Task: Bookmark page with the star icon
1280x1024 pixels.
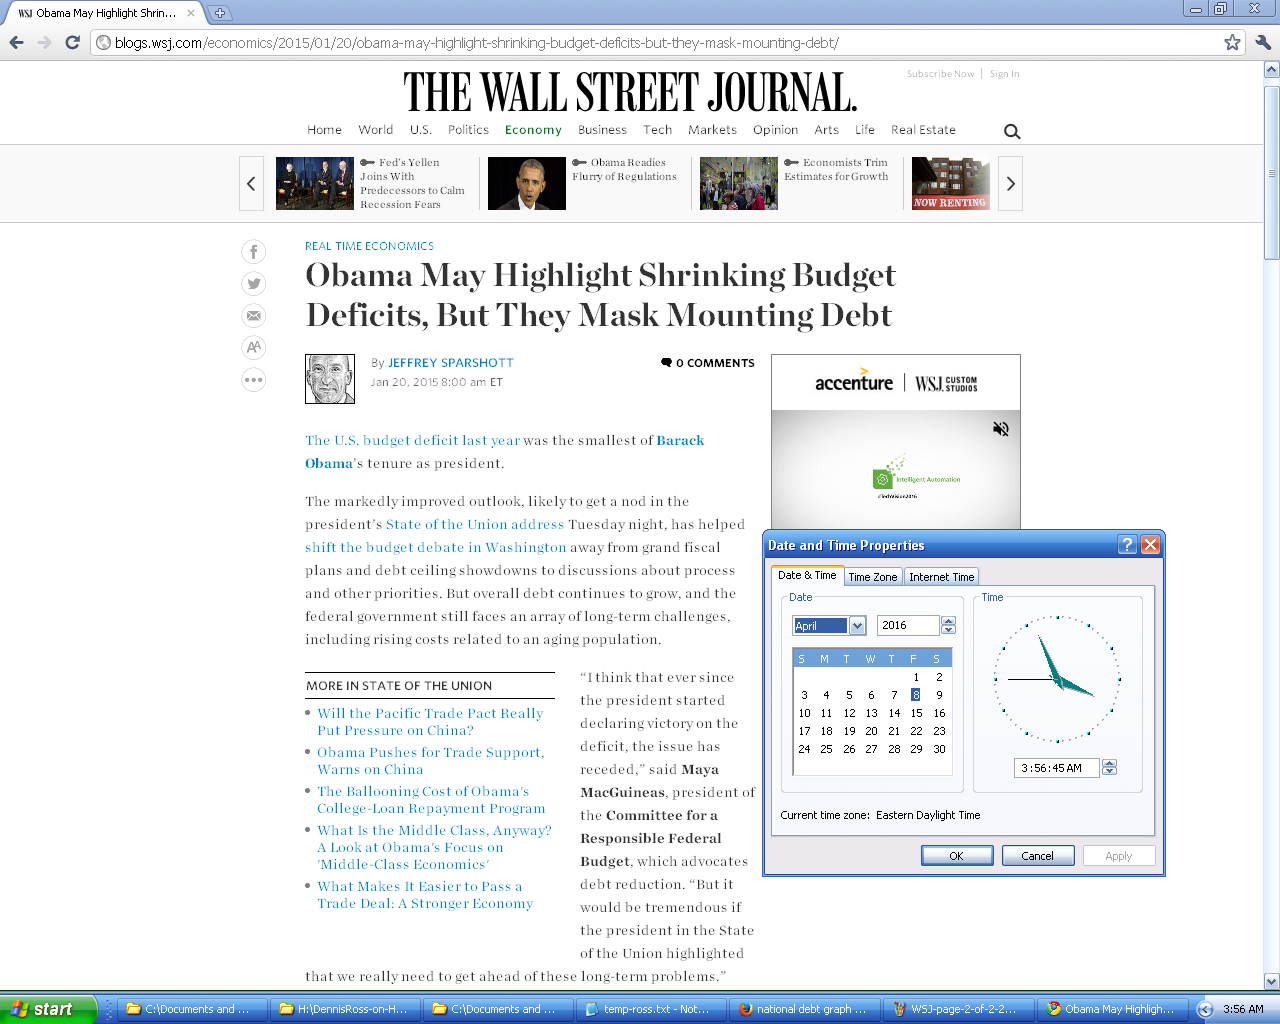Action: (x=1232, y=42)
